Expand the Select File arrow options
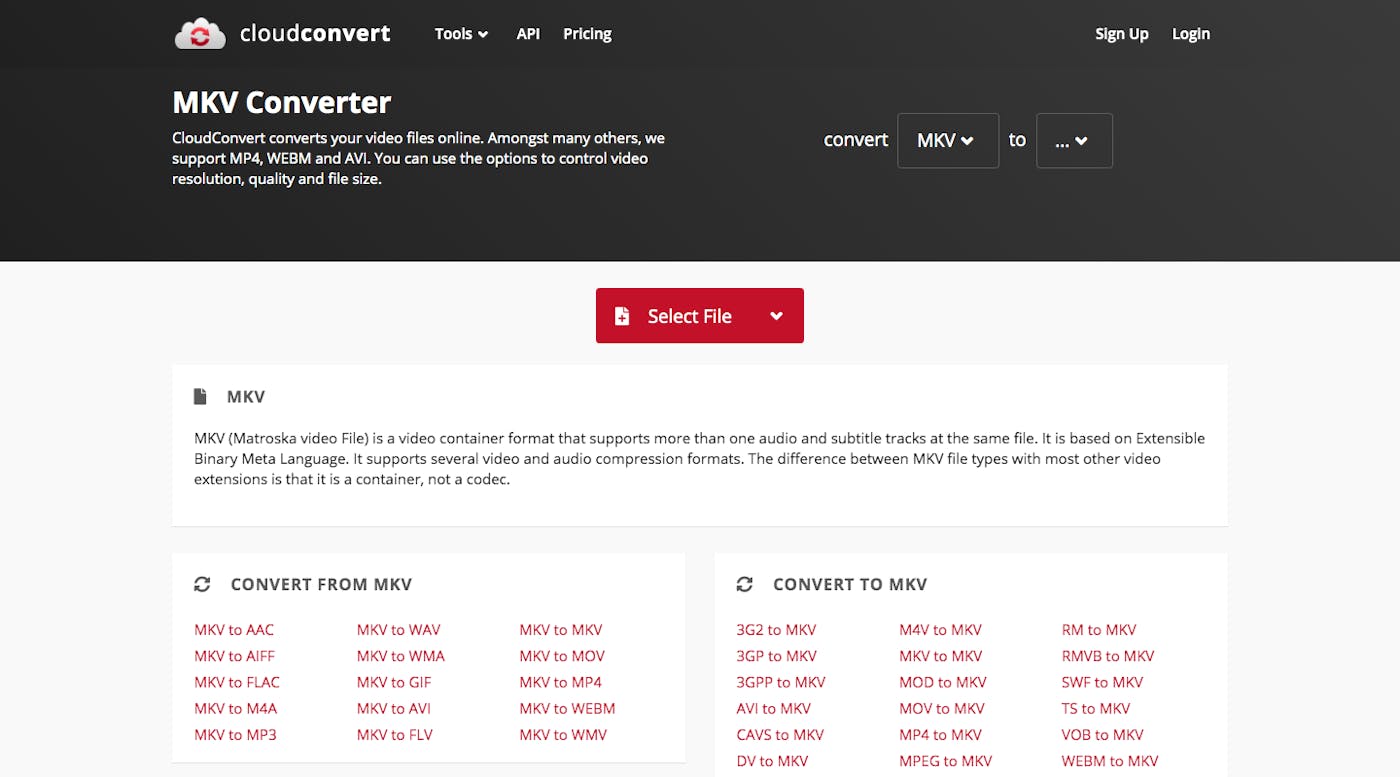The height and width of the screenshot is (777, 1400). click(x=777, y=316)
